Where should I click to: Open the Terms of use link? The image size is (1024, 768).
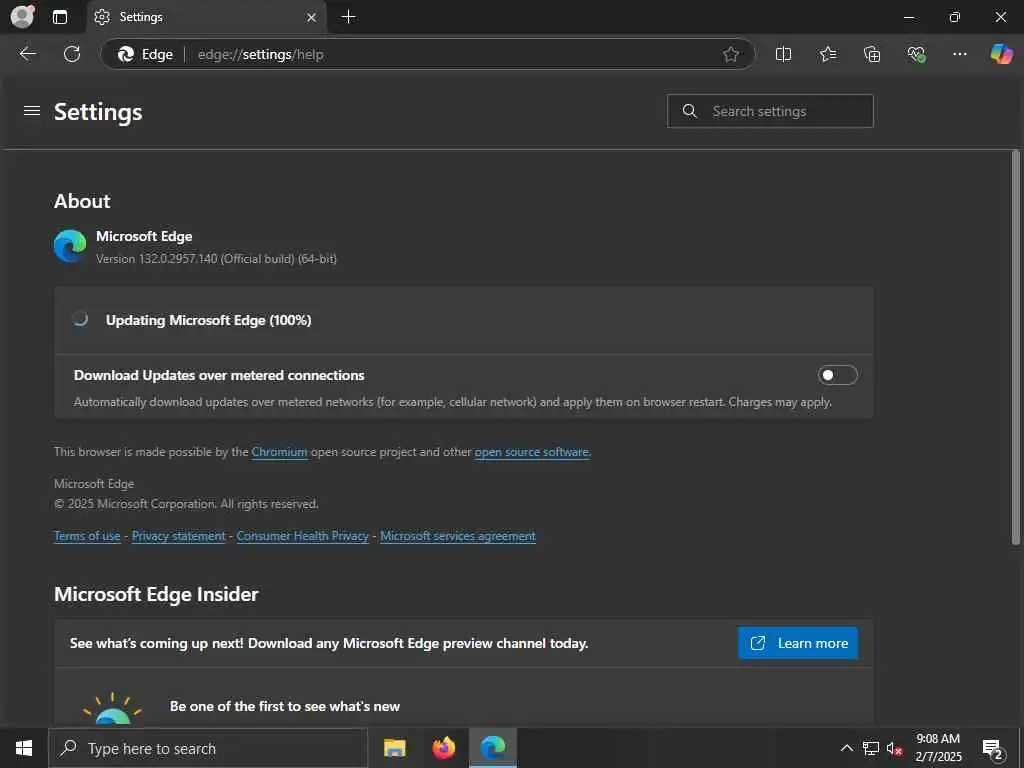tap(88, 536)
